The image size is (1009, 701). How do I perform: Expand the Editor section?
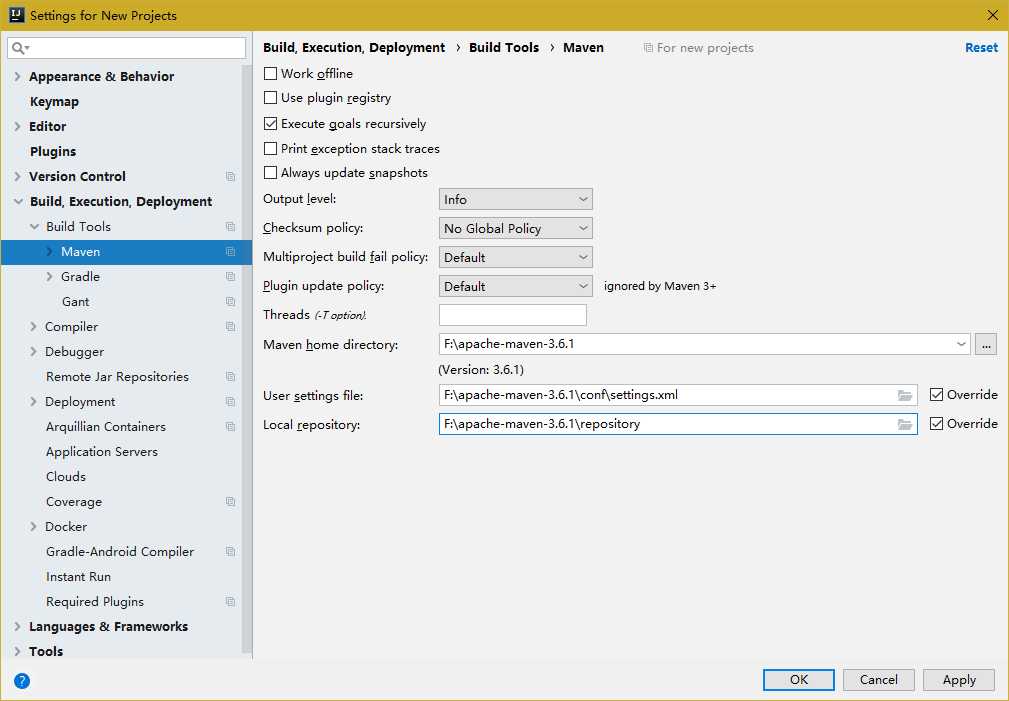(x=17, y=127)
